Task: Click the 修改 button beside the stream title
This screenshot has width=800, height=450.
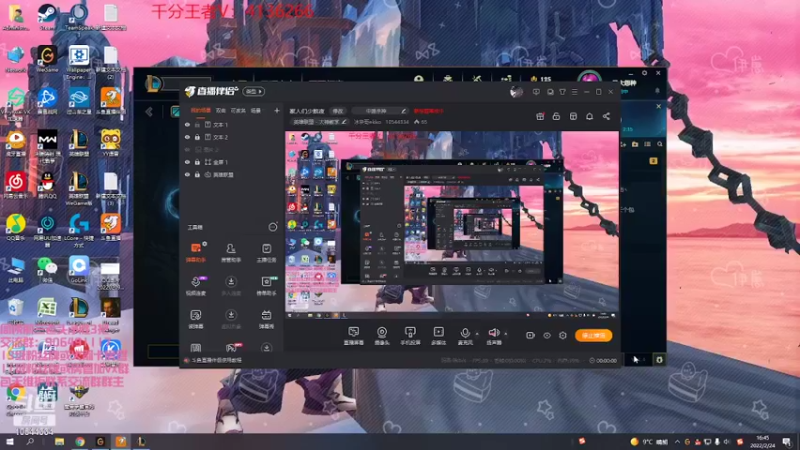Action: click(338, 111)
